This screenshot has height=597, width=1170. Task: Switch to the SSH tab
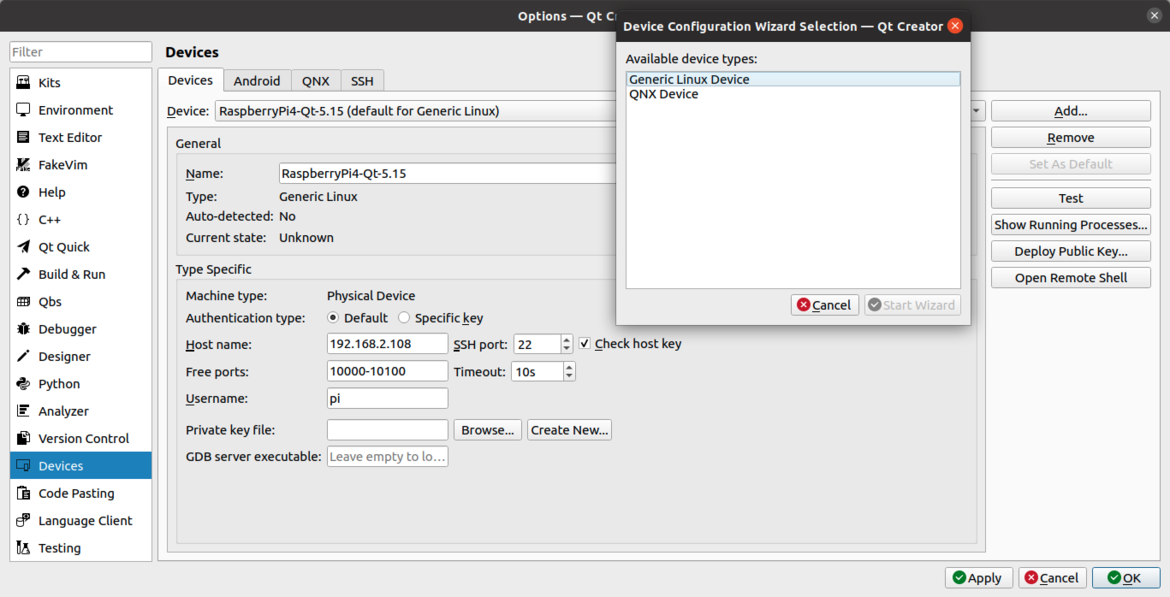pos(362,81)
